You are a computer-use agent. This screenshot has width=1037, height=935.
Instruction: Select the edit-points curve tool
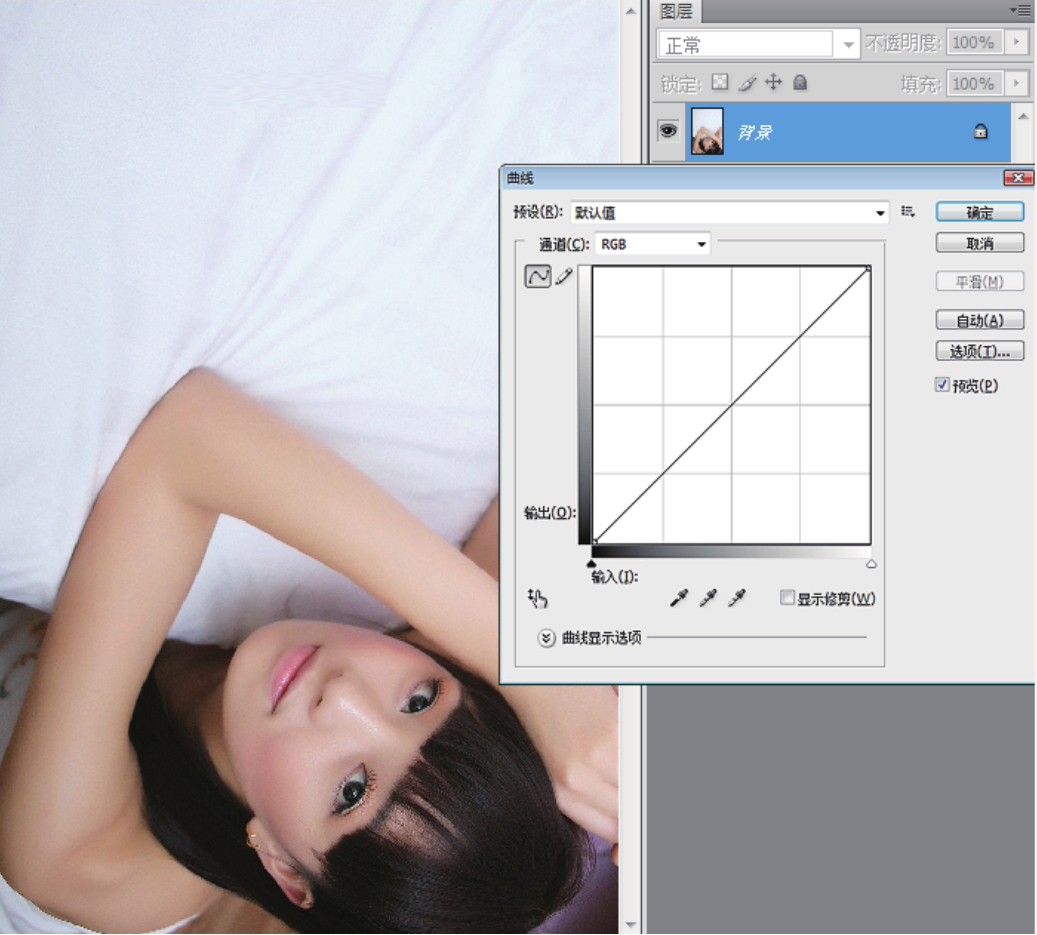(x=538, y=277)
